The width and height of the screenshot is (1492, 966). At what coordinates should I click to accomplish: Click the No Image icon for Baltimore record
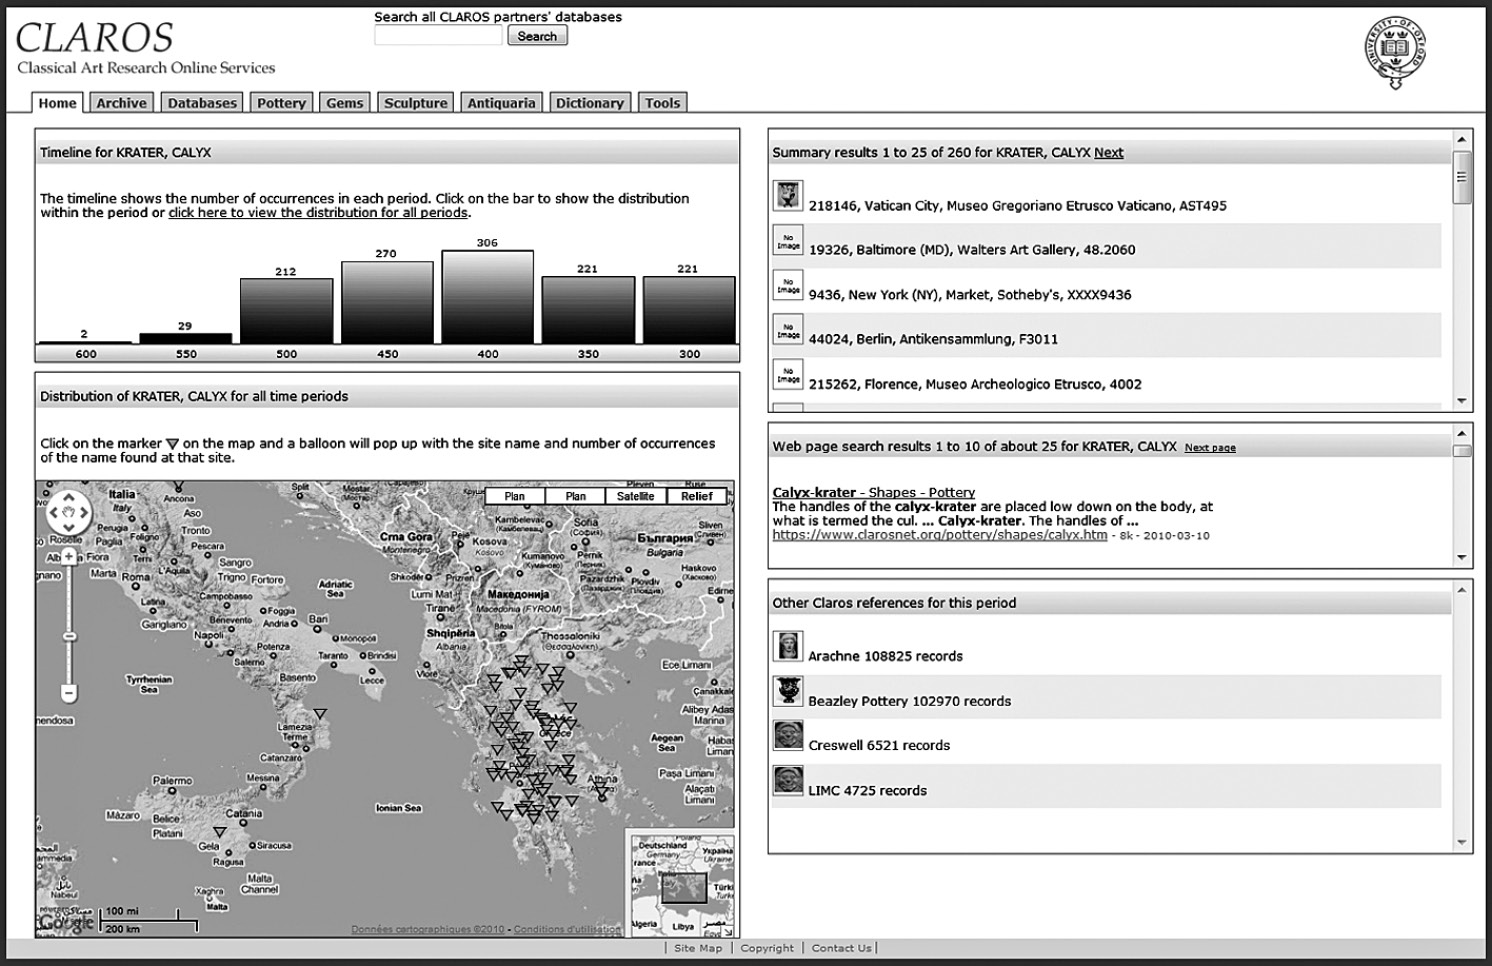pyautogui.click(x=788, y=241)
